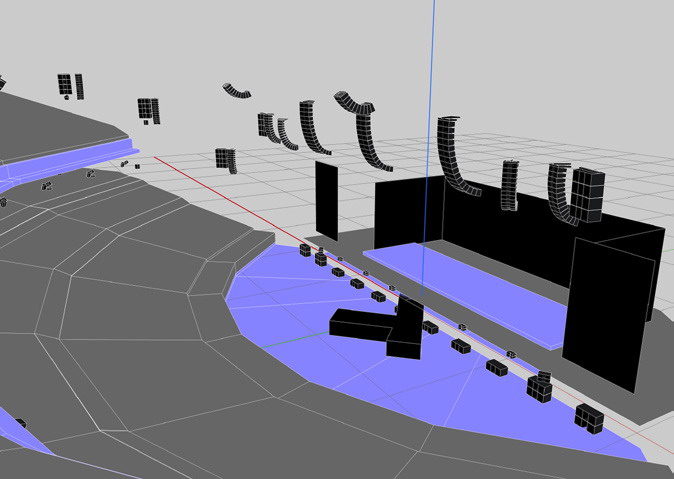Select the speaker cluster in the top-left corner
This screenshot has height=479, width=674.
coord(69,86)
